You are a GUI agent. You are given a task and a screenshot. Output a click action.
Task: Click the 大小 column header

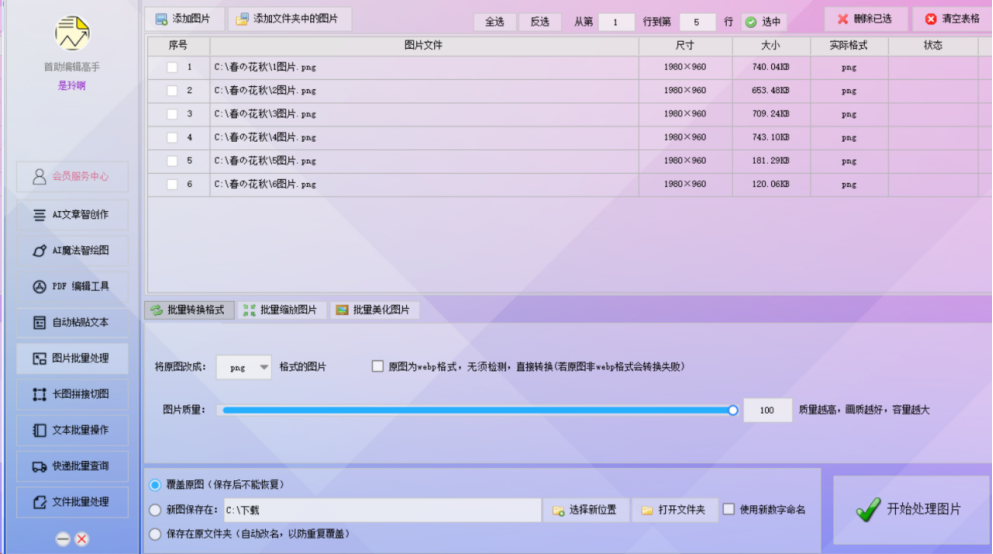[x=771, y=46]
